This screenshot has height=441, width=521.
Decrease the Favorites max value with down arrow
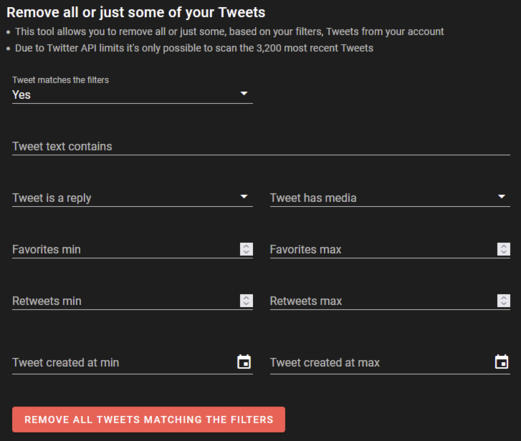point(504,252)
